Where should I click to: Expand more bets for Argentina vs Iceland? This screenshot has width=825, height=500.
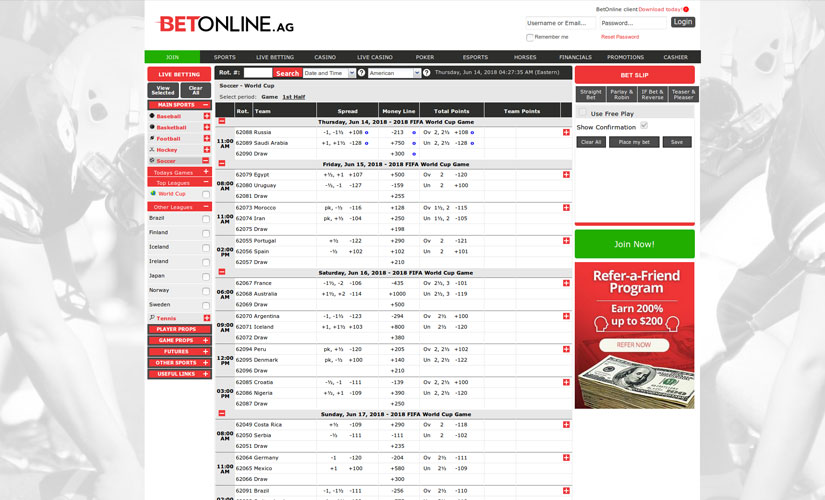point(566,316)
